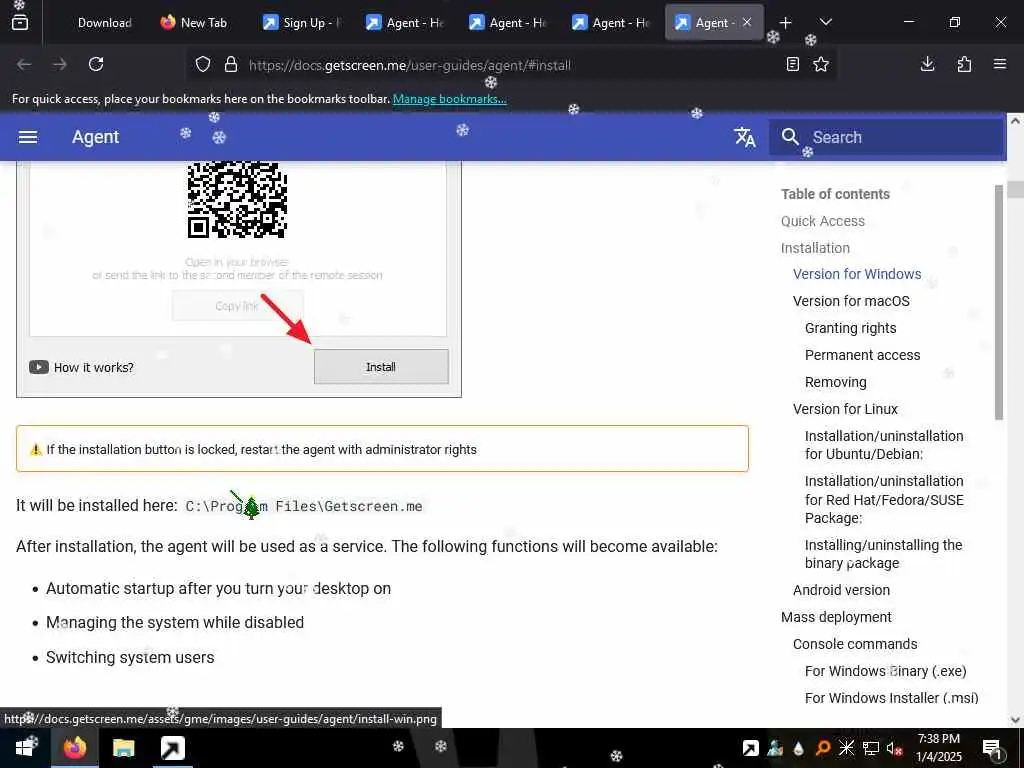Reload the current docs page
Viewport: 1024px width, 768px height.
click(x=96, y=64)
